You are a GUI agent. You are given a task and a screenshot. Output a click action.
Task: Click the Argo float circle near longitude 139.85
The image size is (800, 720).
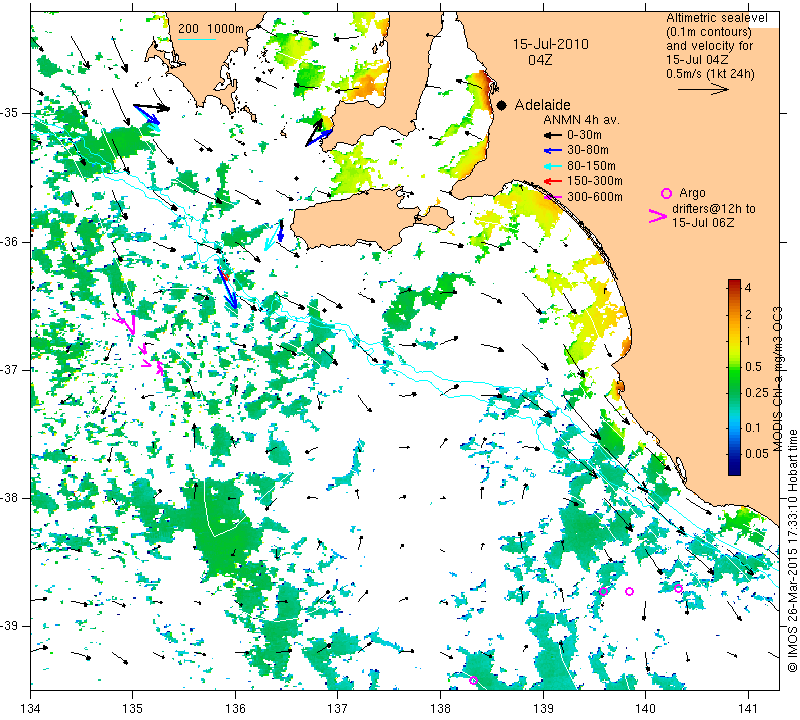coord(630,591)
